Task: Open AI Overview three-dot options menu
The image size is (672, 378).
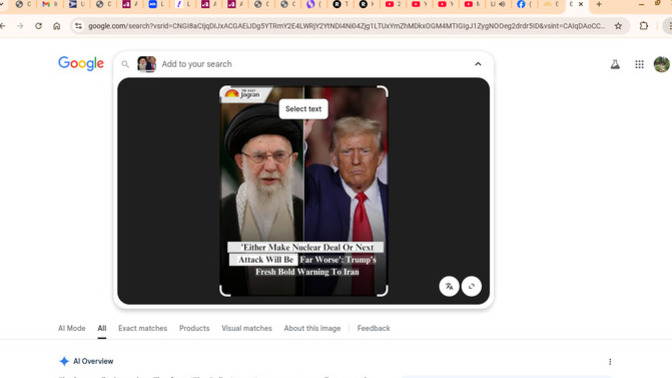Action: pos(610,362)
